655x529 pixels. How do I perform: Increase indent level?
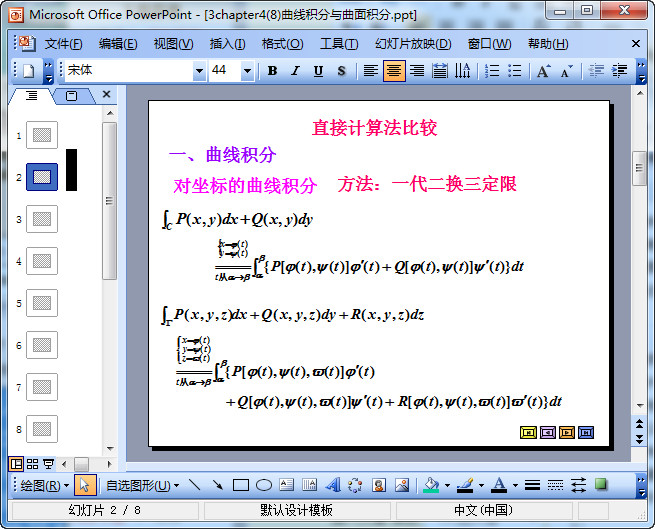619,71
